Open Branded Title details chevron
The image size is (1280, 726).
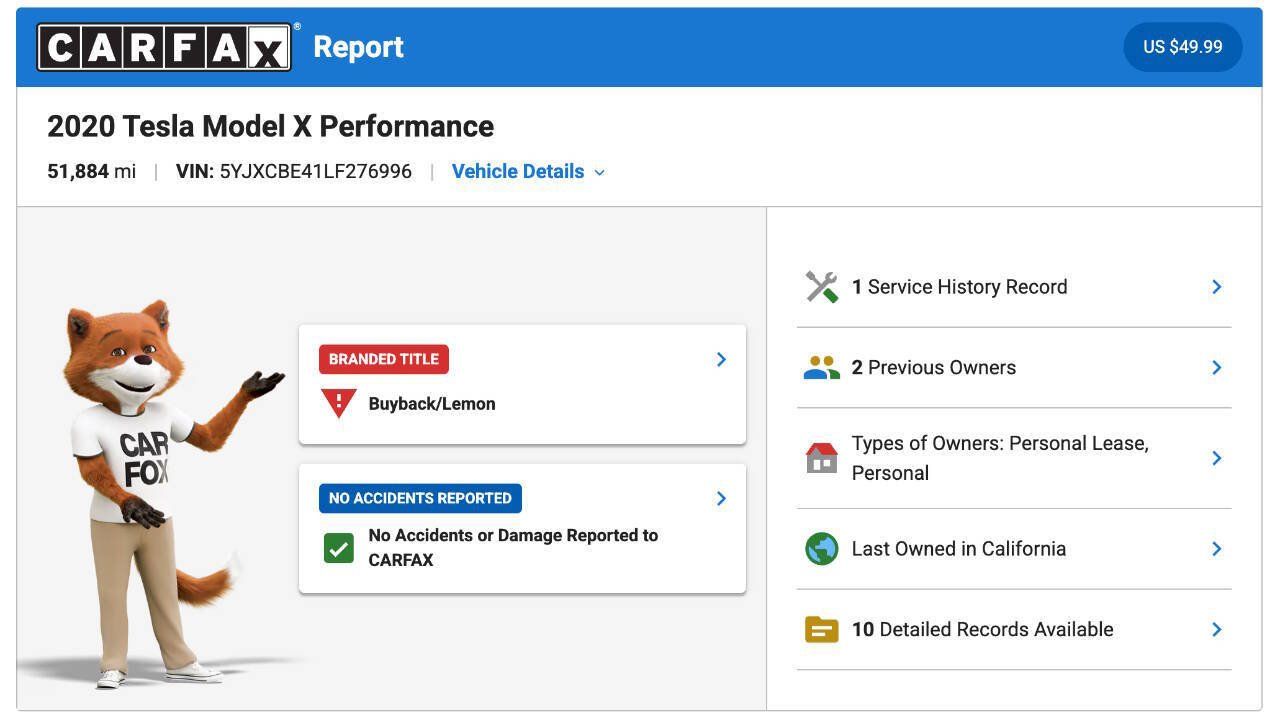click(721, 359)
